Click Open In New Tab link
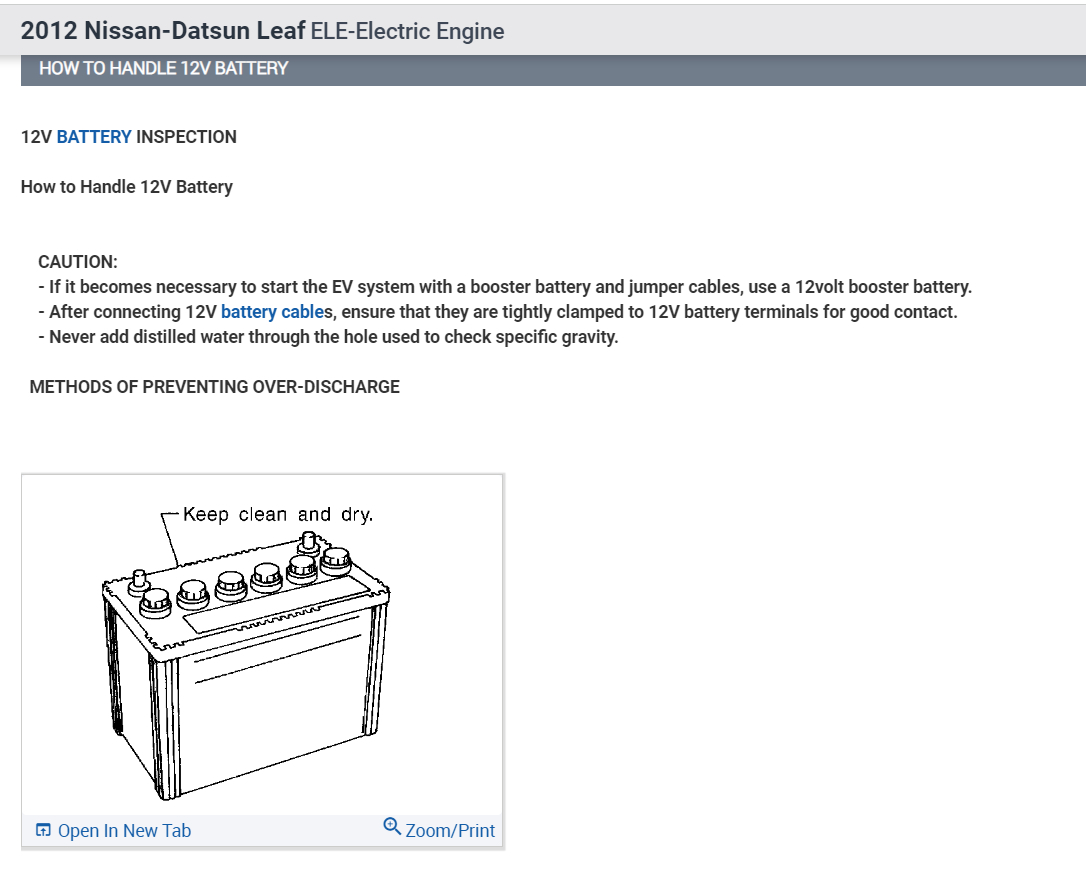 (x=124, y=830)
